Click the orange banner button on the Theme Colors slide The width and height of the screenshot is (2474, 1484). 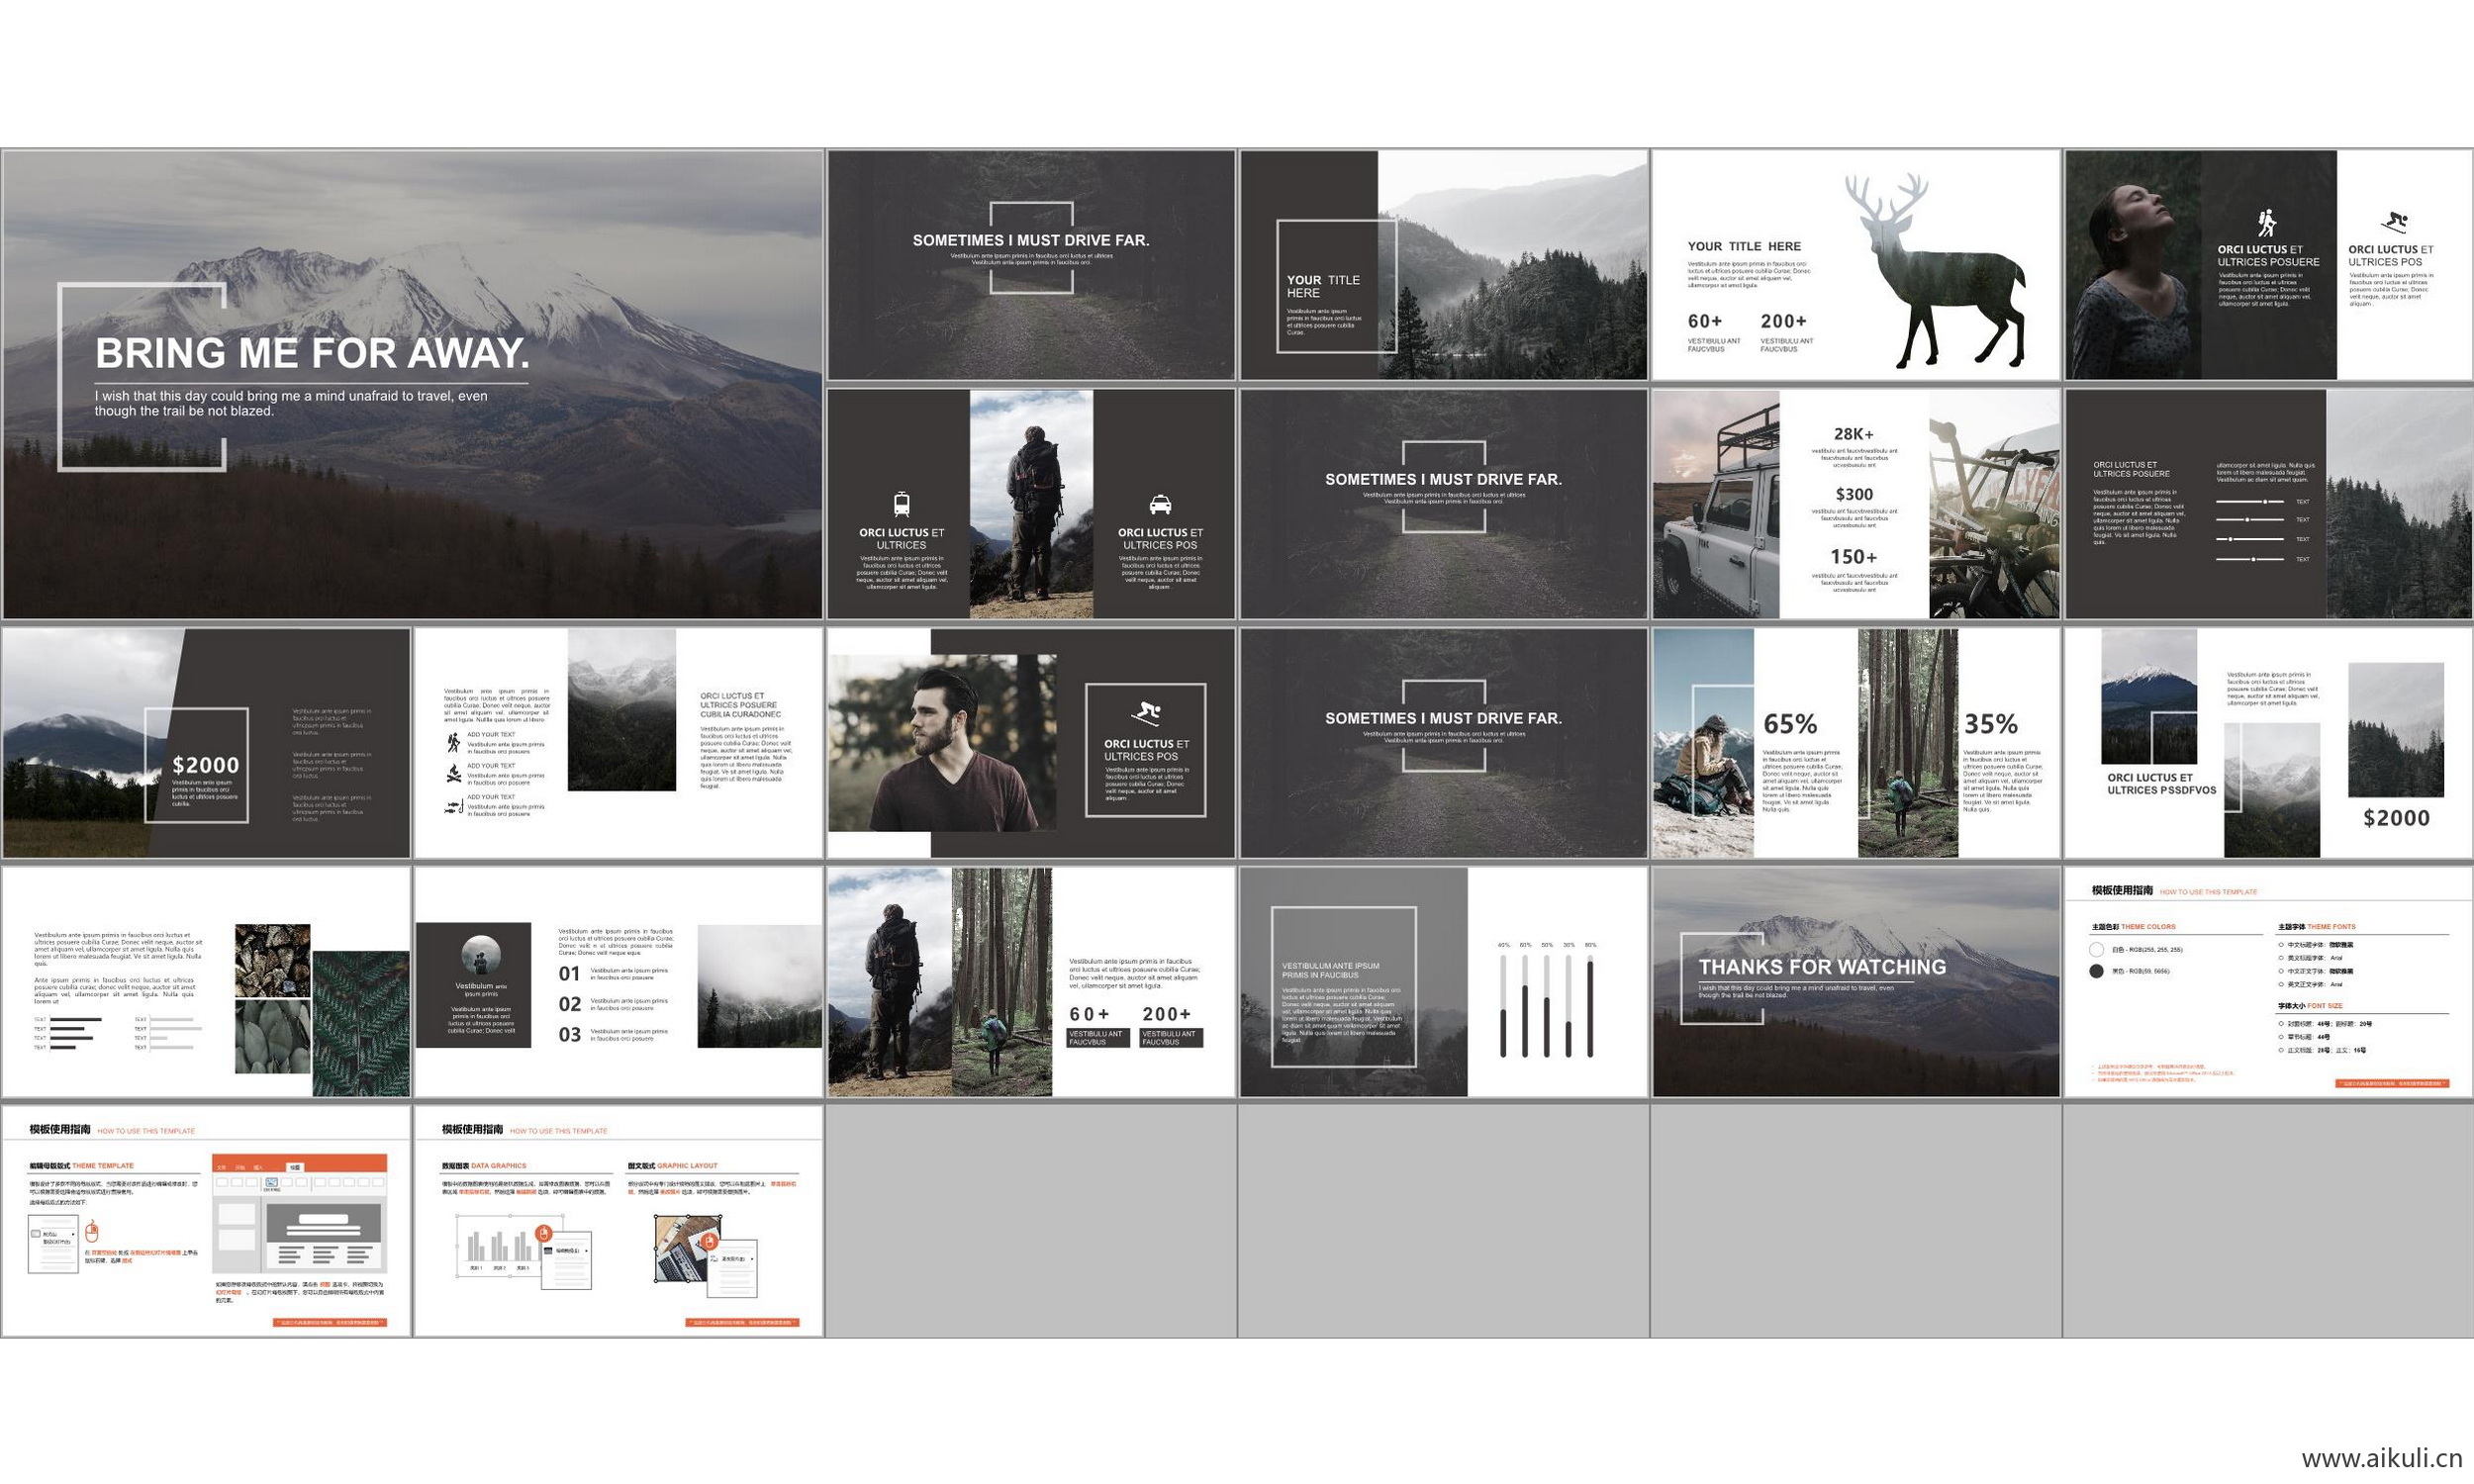click(x=2391, y=1083)
